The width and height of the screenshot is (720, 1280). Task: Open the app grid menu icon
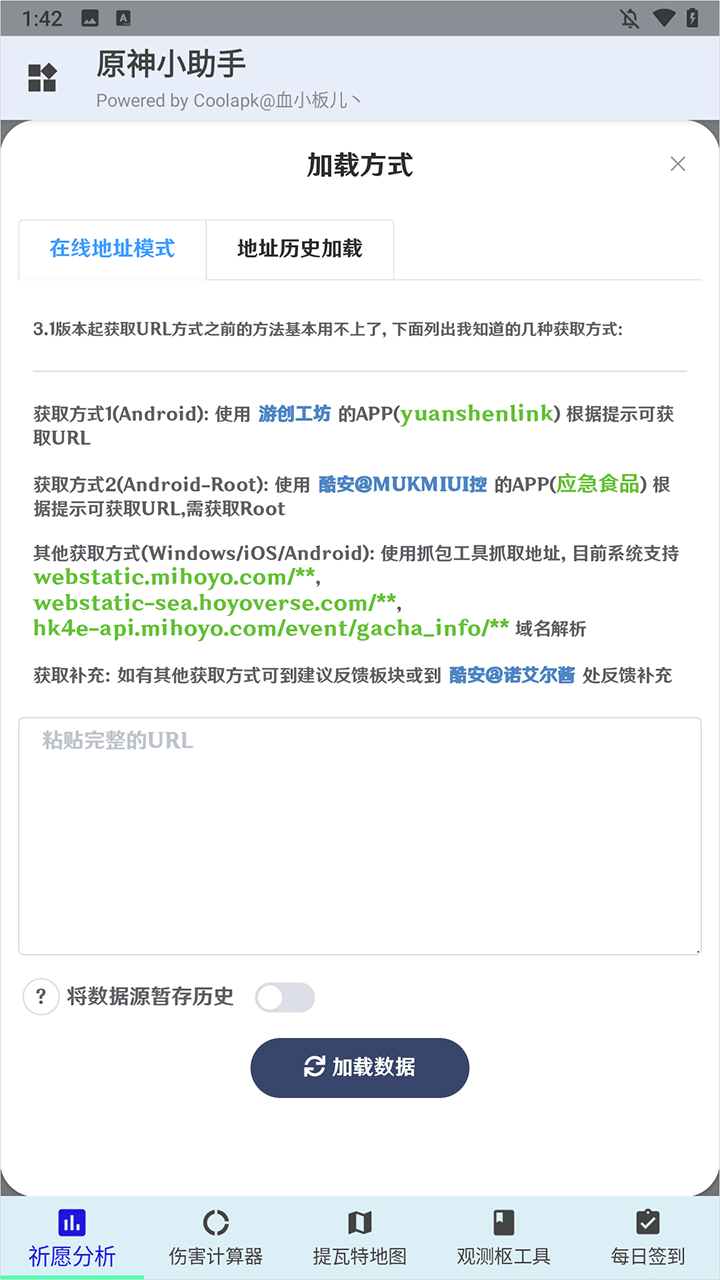click(x=42, y=78)
